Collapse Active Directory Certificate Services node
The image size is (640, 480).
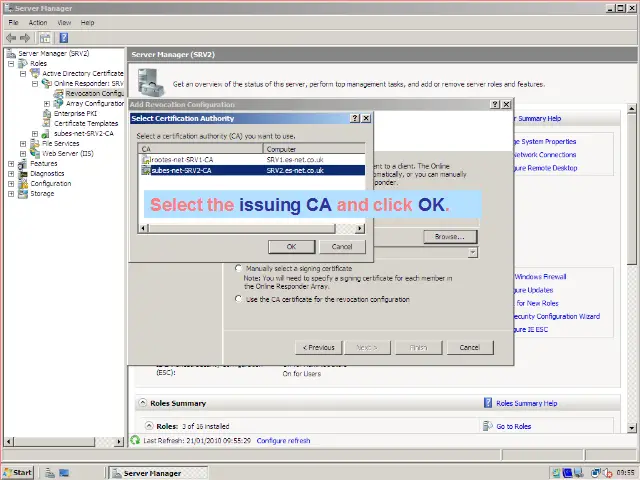point(23,73)
